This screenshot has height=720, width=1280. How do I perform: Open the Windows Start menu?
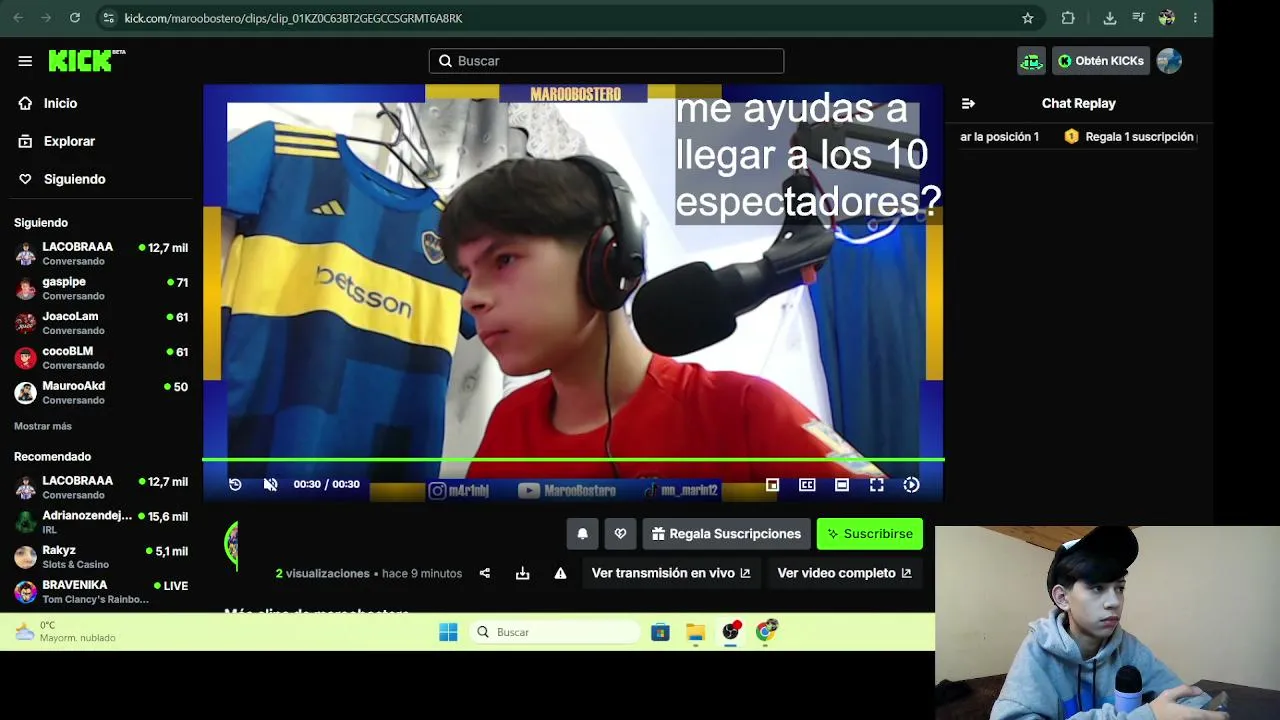coord(448,632)
